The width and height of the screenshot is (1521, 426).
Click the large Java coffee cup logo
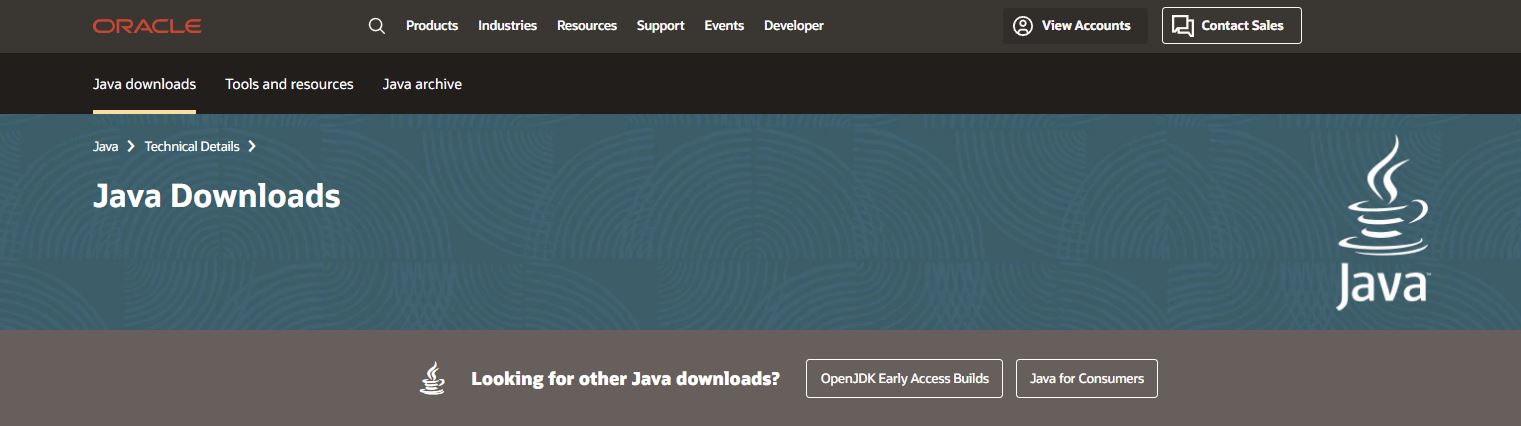point(1384,221)
